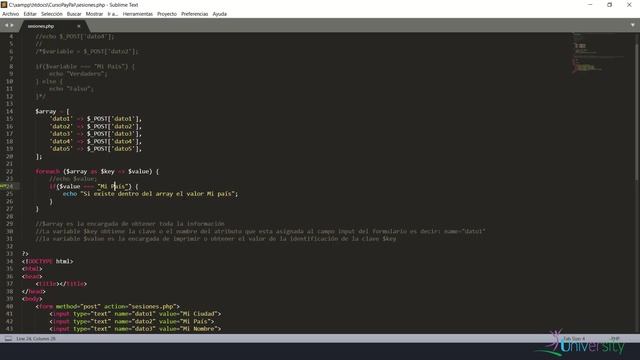Open the Ir a... menu
640x360 pixels.
[x=113, y=14]
